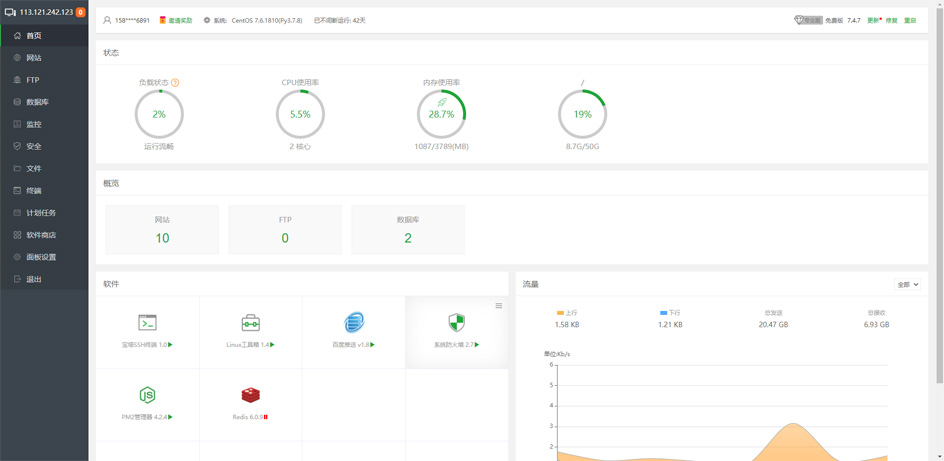
Task: Open the 软件商店 software store
Action: pyautogui.click(x=44, y=235)
